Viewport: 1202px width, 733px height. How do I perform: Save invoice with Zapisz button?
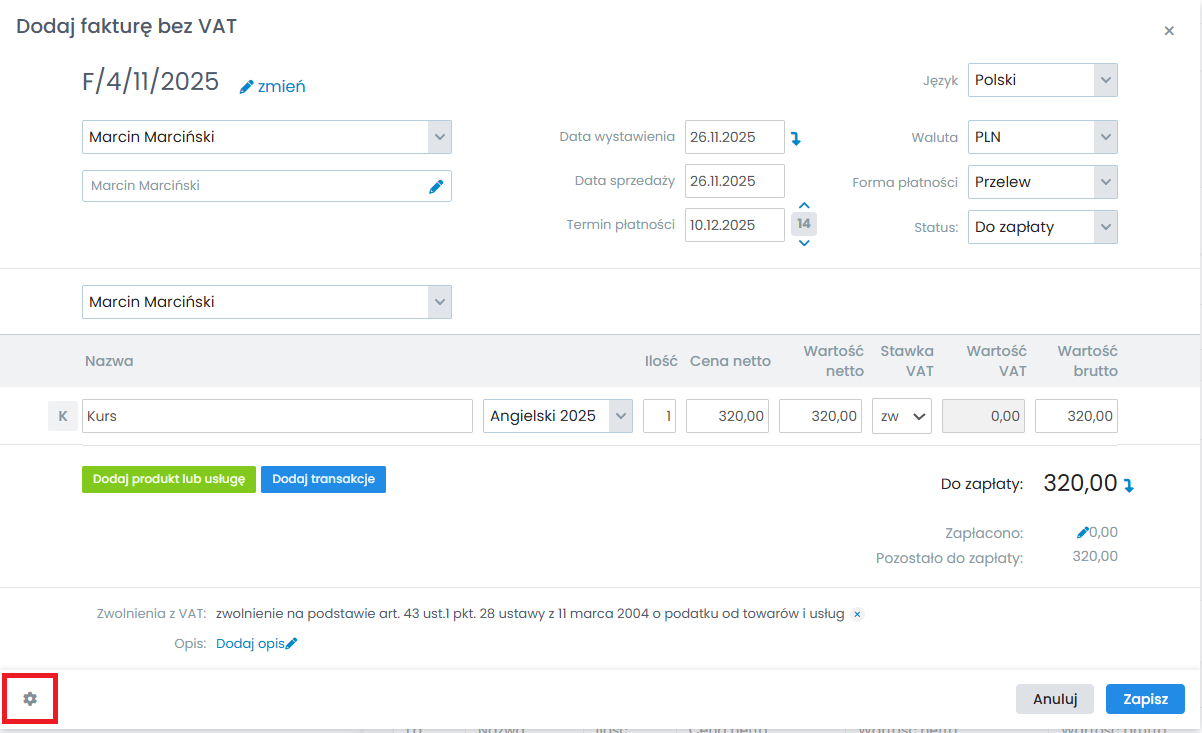pyautogui.click(x=1145, y=699)
